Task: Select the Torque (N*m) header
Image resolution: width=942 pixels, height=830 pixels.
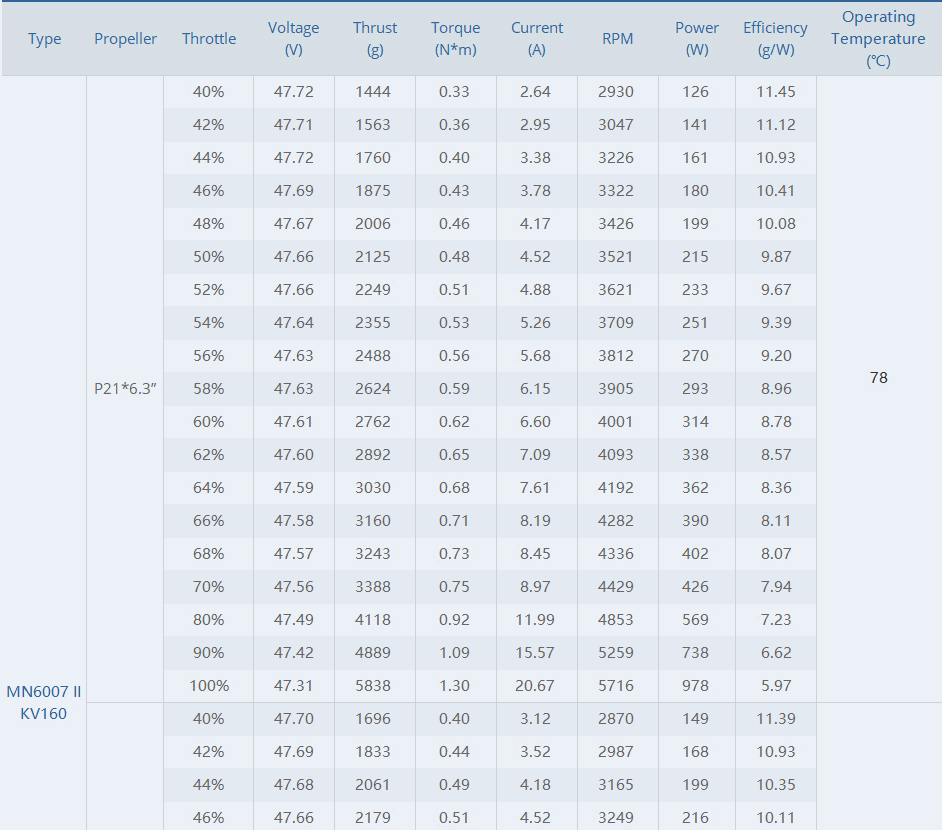Action: point(455,39)
